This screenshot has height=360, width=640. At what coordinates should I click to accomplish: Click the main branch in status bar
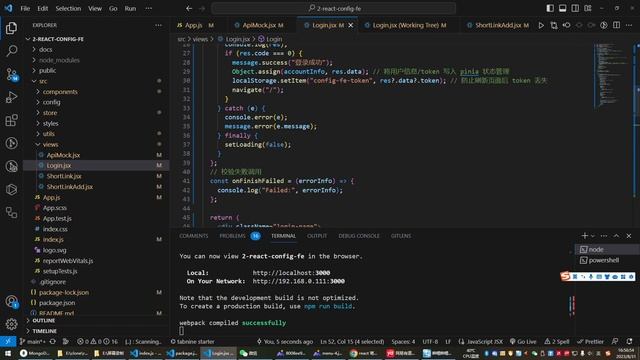pyautogui.click(x=33, y=342)
